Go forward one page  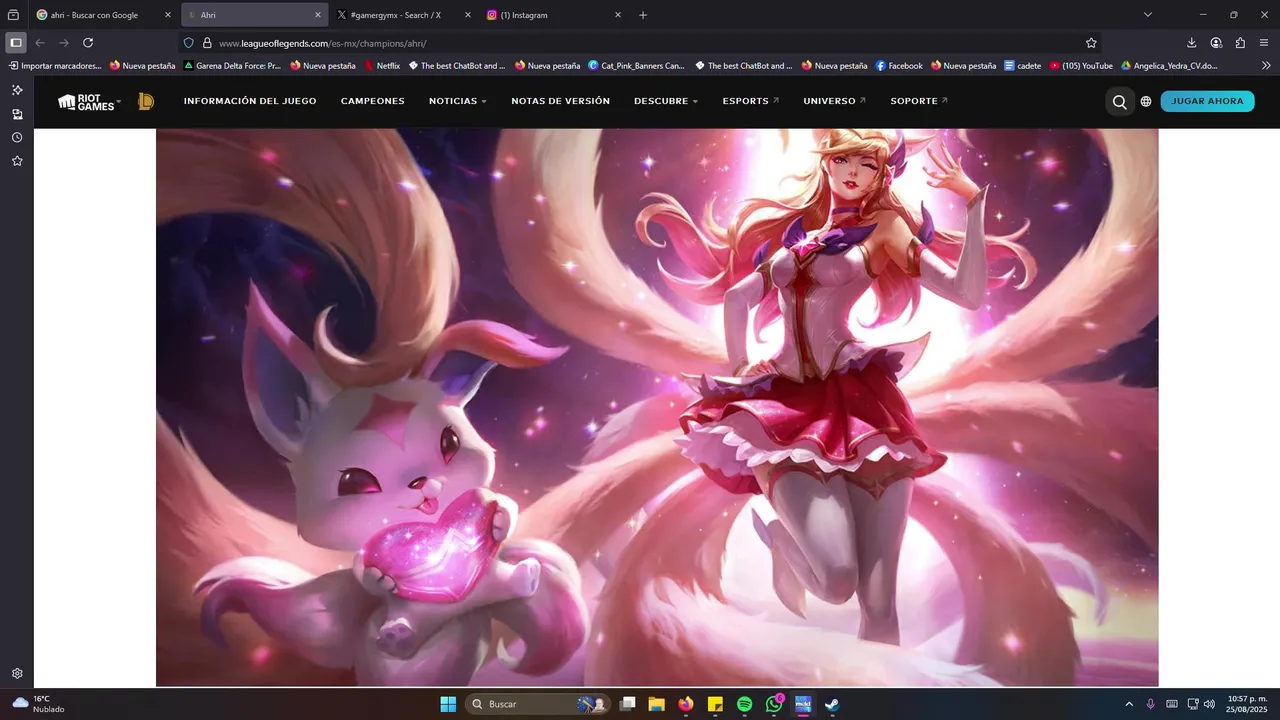pos(64,43)
